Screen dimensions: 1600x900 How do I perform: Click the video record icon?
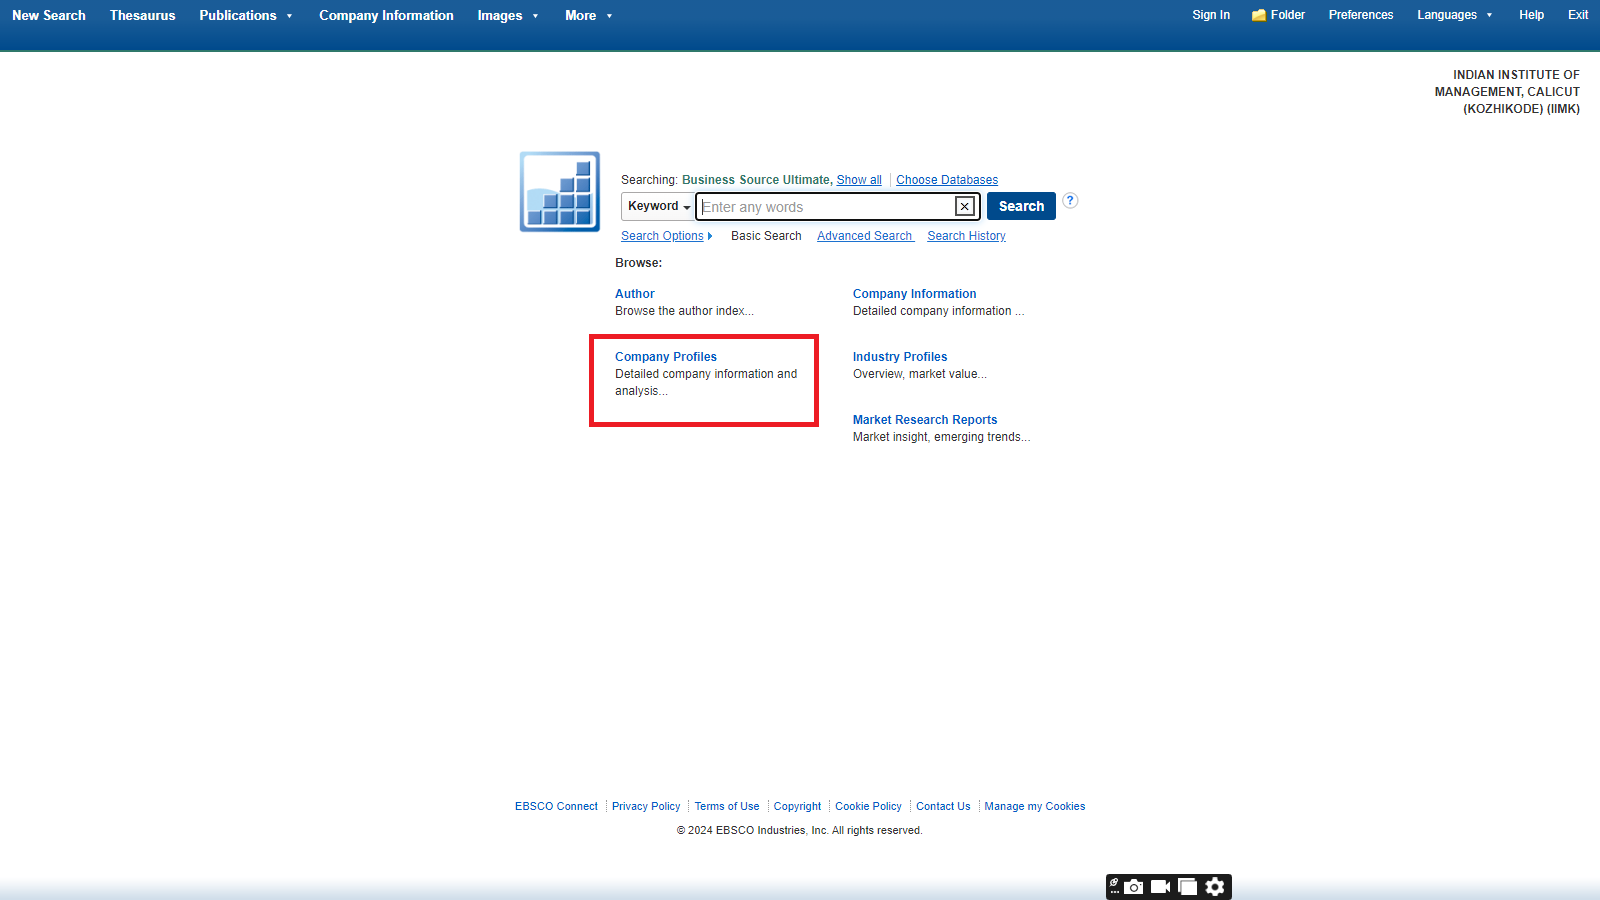1160,887
